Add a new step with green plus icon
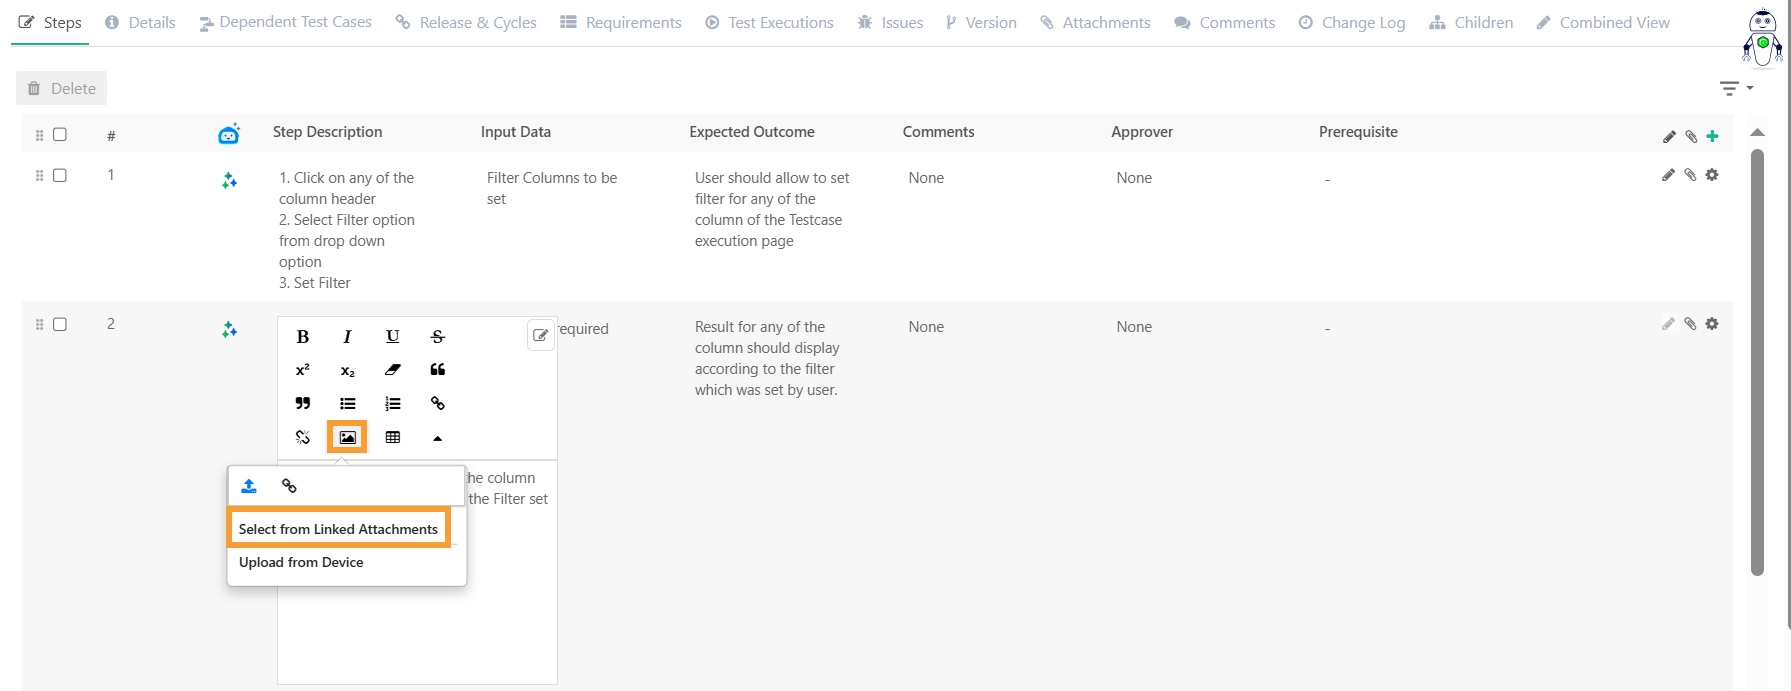Image resolution: width=1791 pixels, height=691 pixels. (x=1712, y=136)
